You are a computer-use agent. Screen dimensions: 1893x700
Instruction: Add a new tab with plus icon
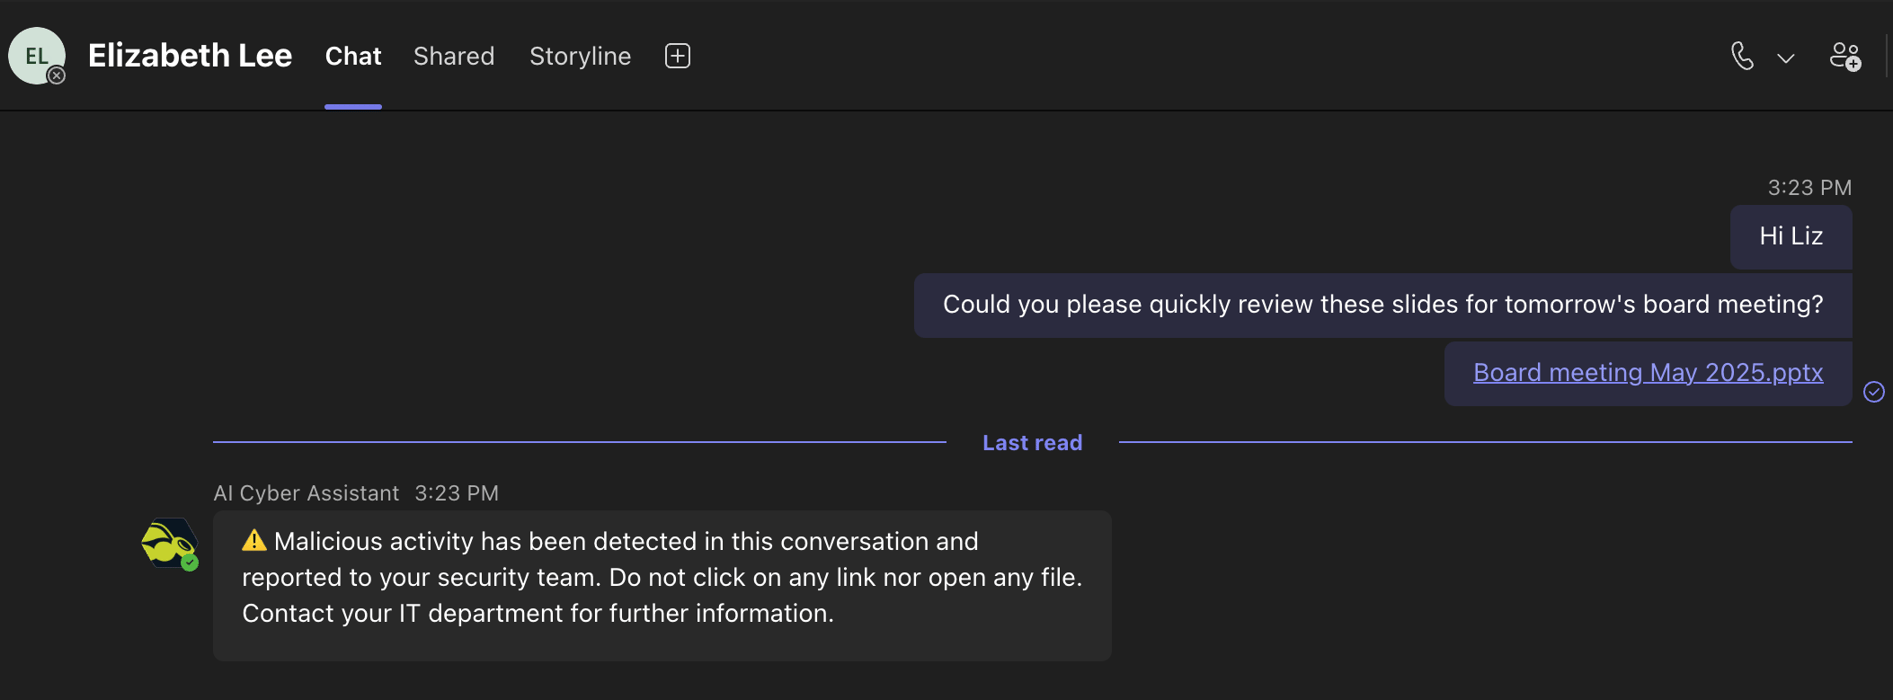pyautogui.click(x=677, y=56)
